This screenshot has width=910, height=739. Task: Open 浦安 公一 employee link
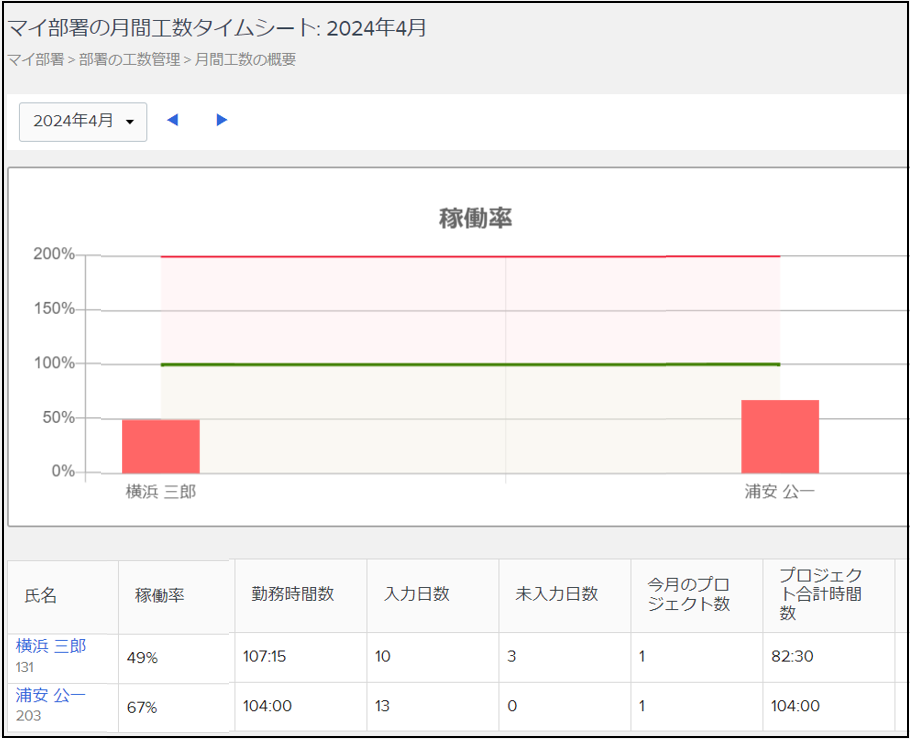51,695
